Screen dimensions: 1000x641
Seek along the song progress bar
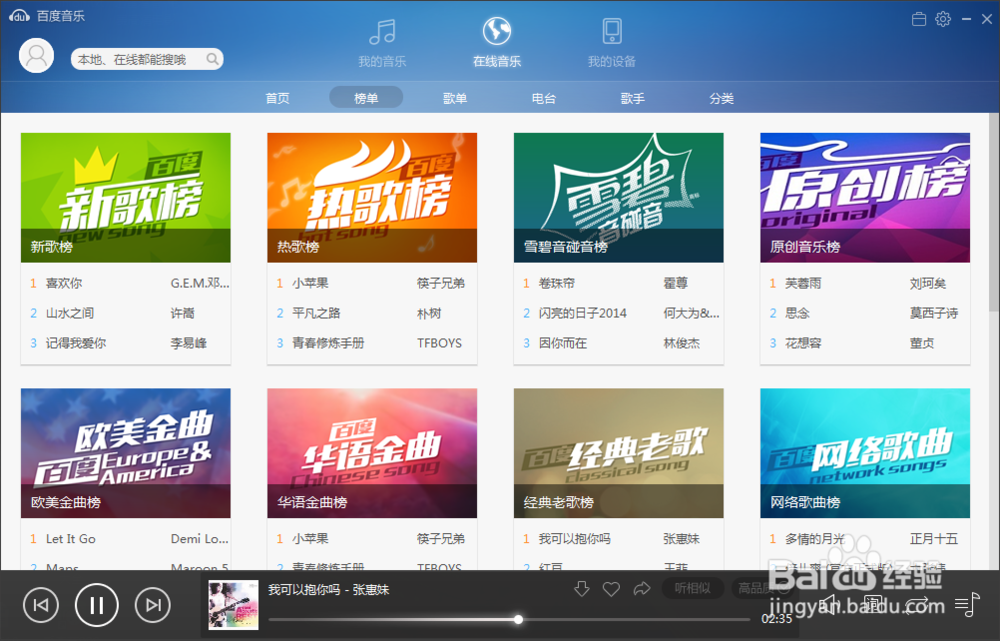[x=509, y=619]
